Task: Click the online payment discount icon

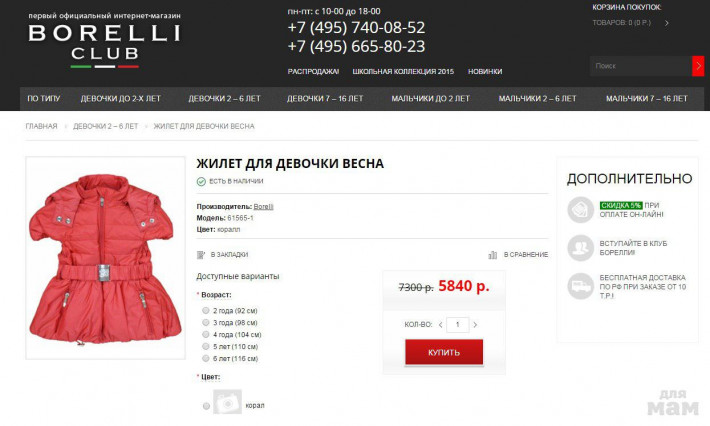Action: (x=580, y=210)
